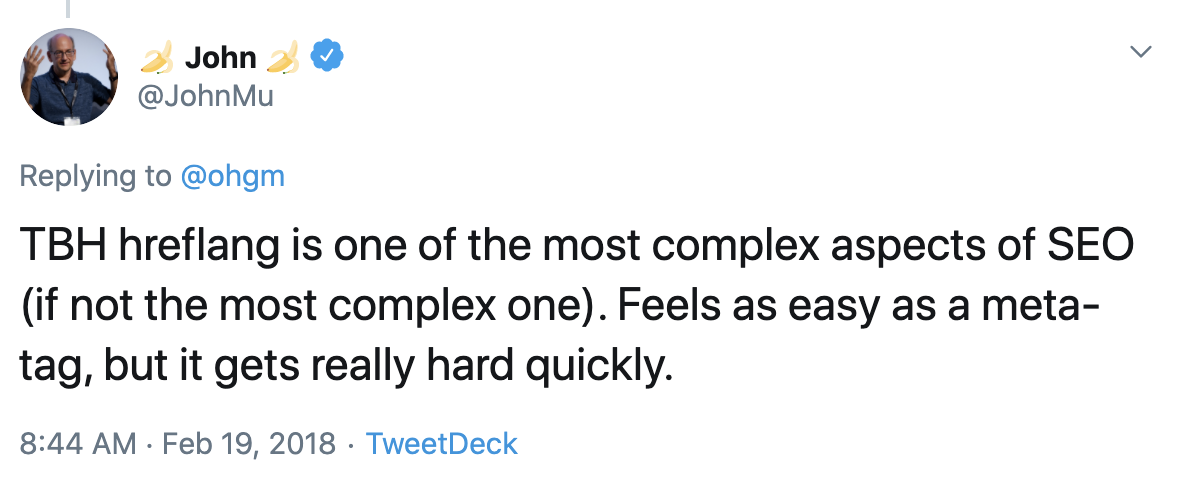Click the Feb 19, 2018 date
Image resolution: width=1178 pixels, height=482 pixels.
tap(248, 443)
